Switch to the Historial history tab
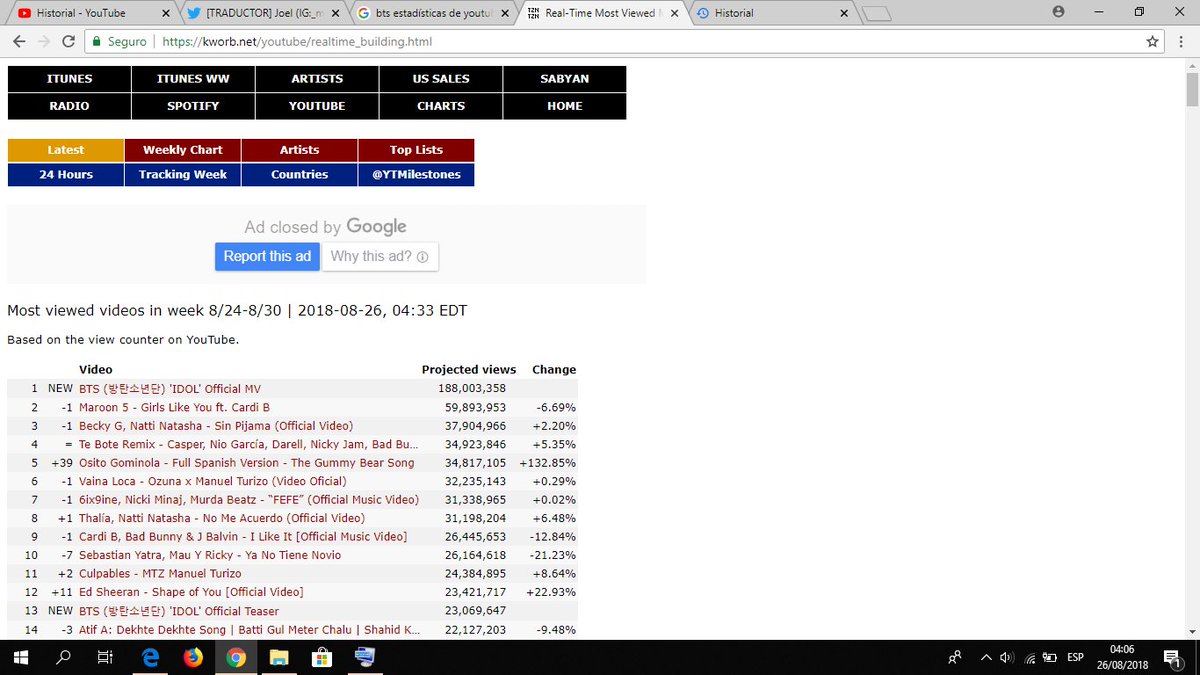The image size is (1200, 675). 772,13
